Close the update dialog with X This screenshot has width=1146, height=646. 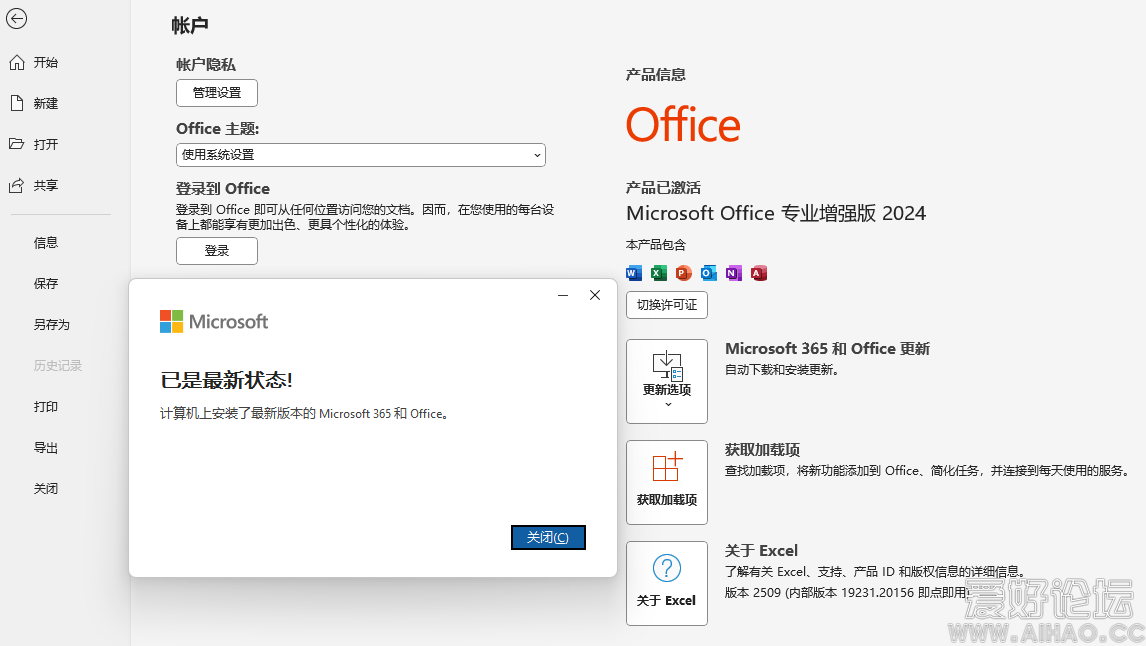pyautogui.click(x=595, y=295)
